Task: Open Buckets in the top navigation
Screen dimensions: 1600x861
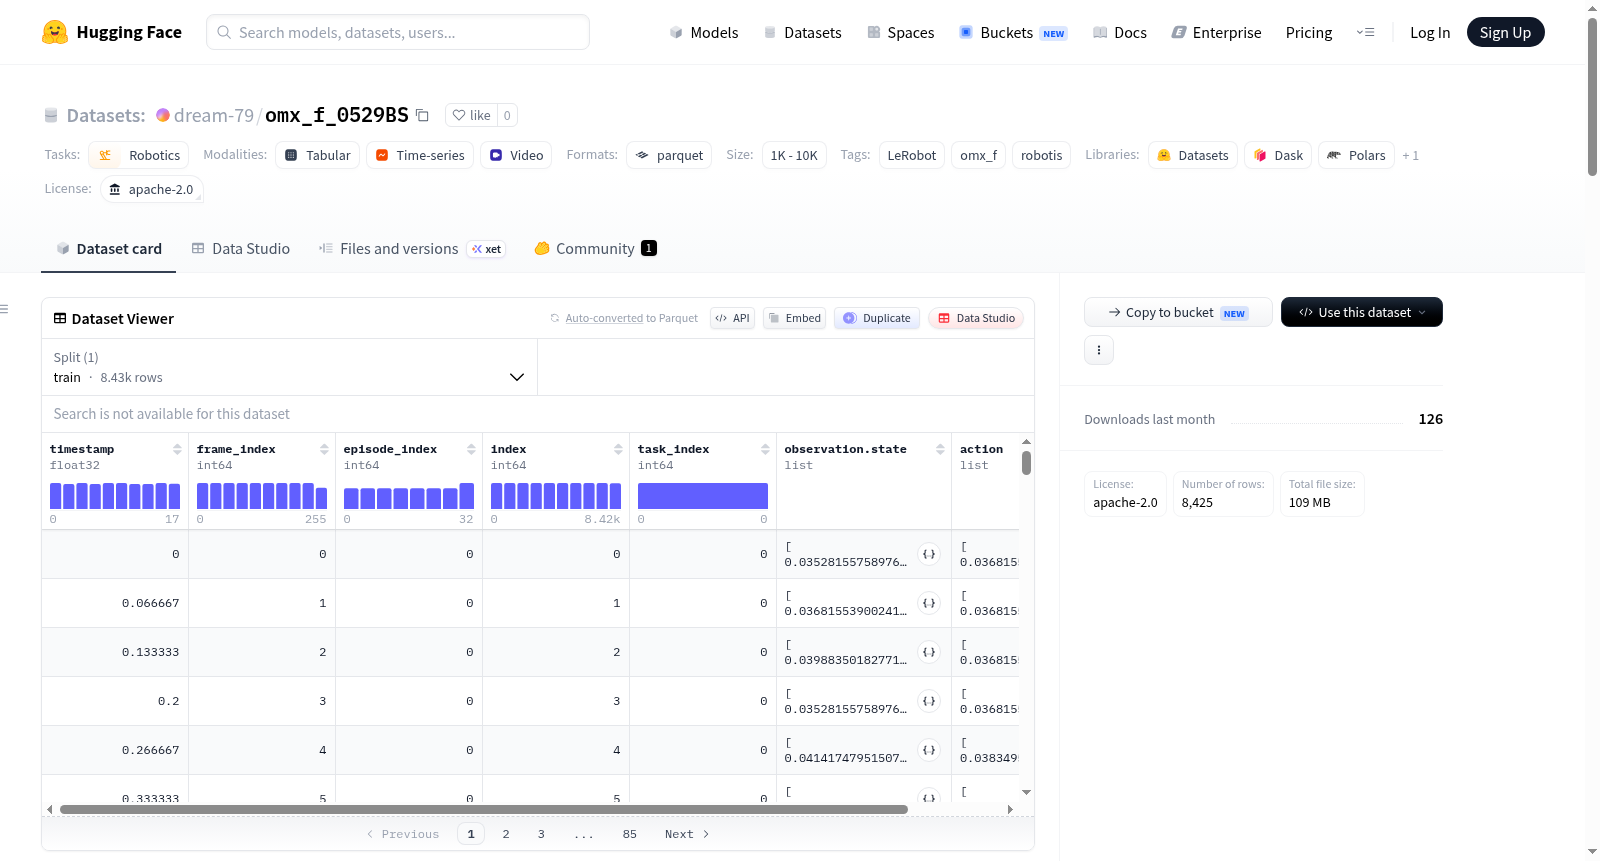Action: coord(1013,32)
